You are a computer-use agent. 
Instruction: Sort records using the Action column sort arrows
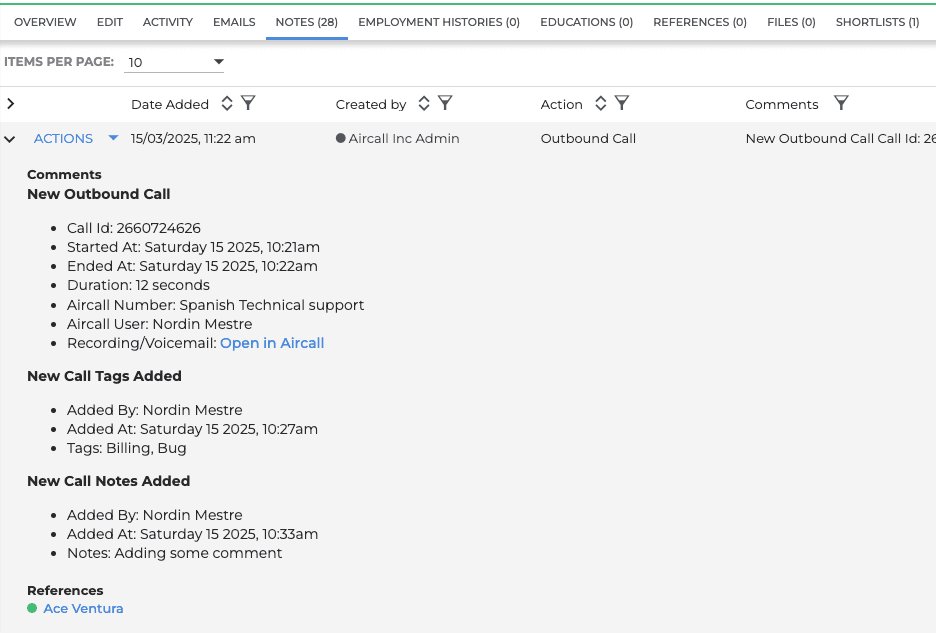600,103
